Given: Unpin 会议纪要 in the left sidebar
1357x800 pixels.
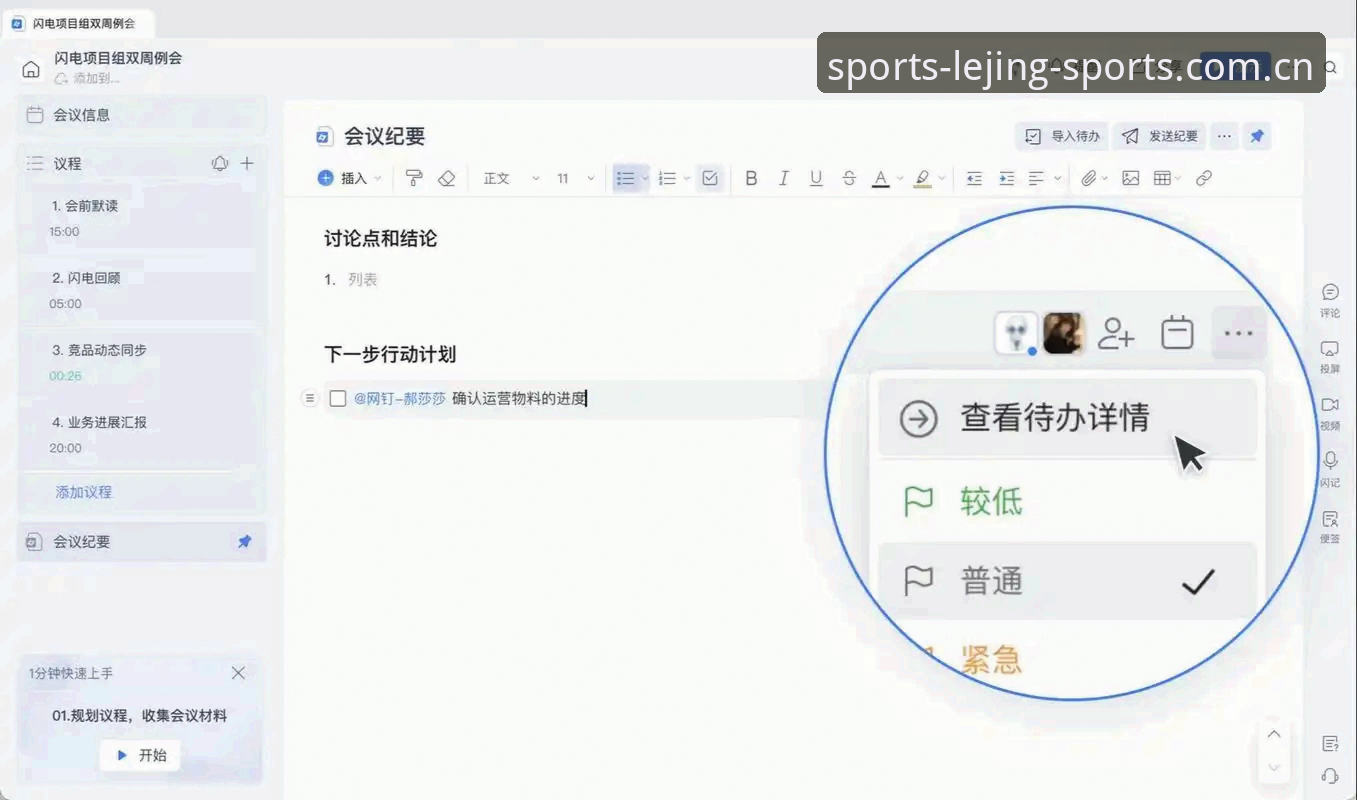Looking at the screenshot, I should point(244,542).
